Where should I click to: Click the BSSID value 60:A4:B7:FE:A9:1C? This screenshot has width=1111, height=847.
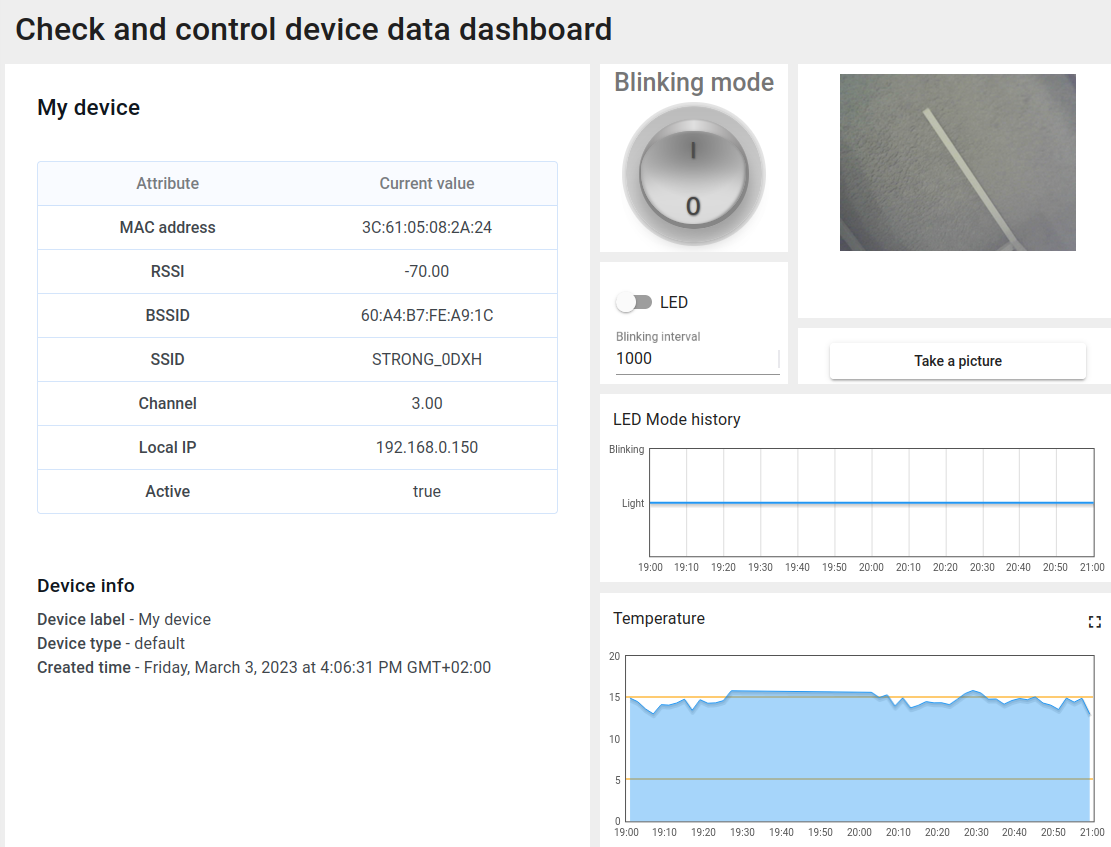(426, 316)
